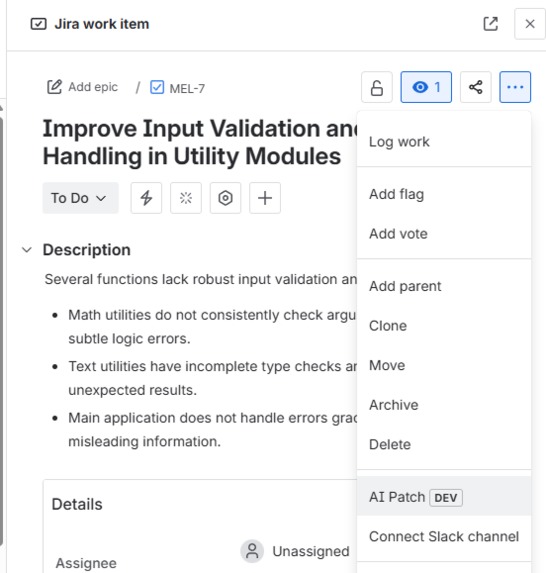Click the left vertical scrollbar
546x573 pixels.
(1, 329)
